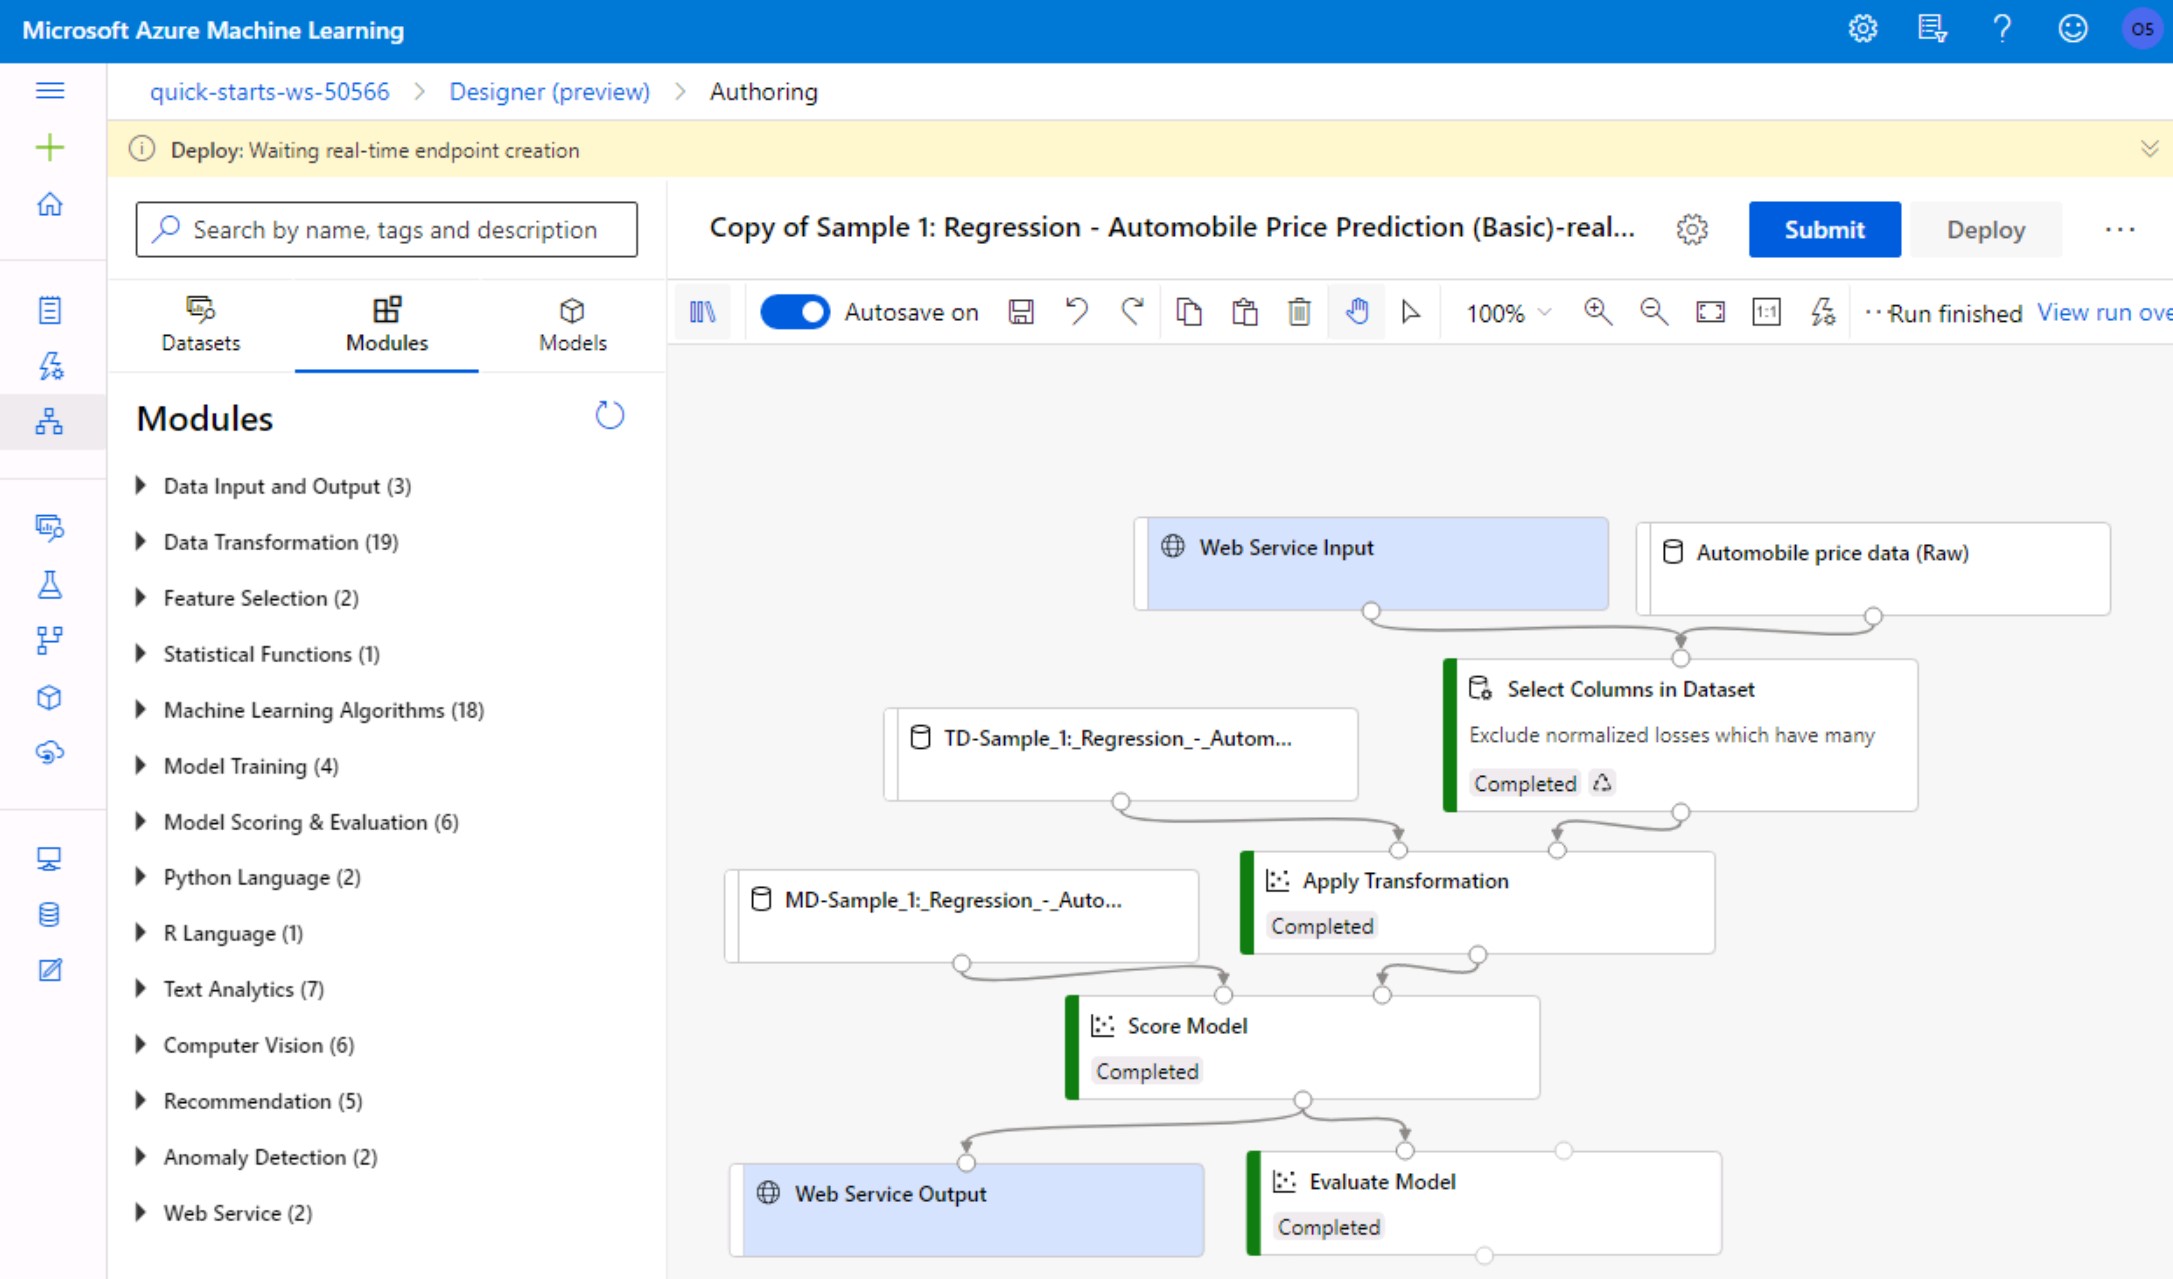
Task: Select the Web Service Input node
Action: point(1371,563)
